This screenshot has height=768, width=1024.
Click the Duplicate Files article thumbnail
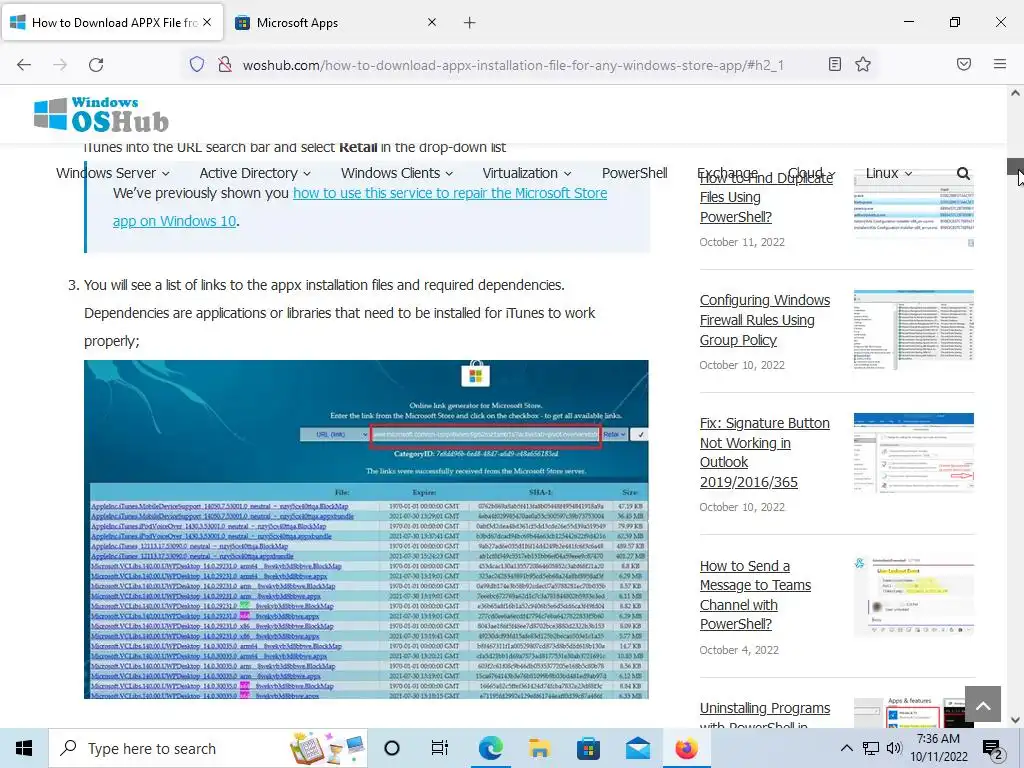click(x=914, y=207)
